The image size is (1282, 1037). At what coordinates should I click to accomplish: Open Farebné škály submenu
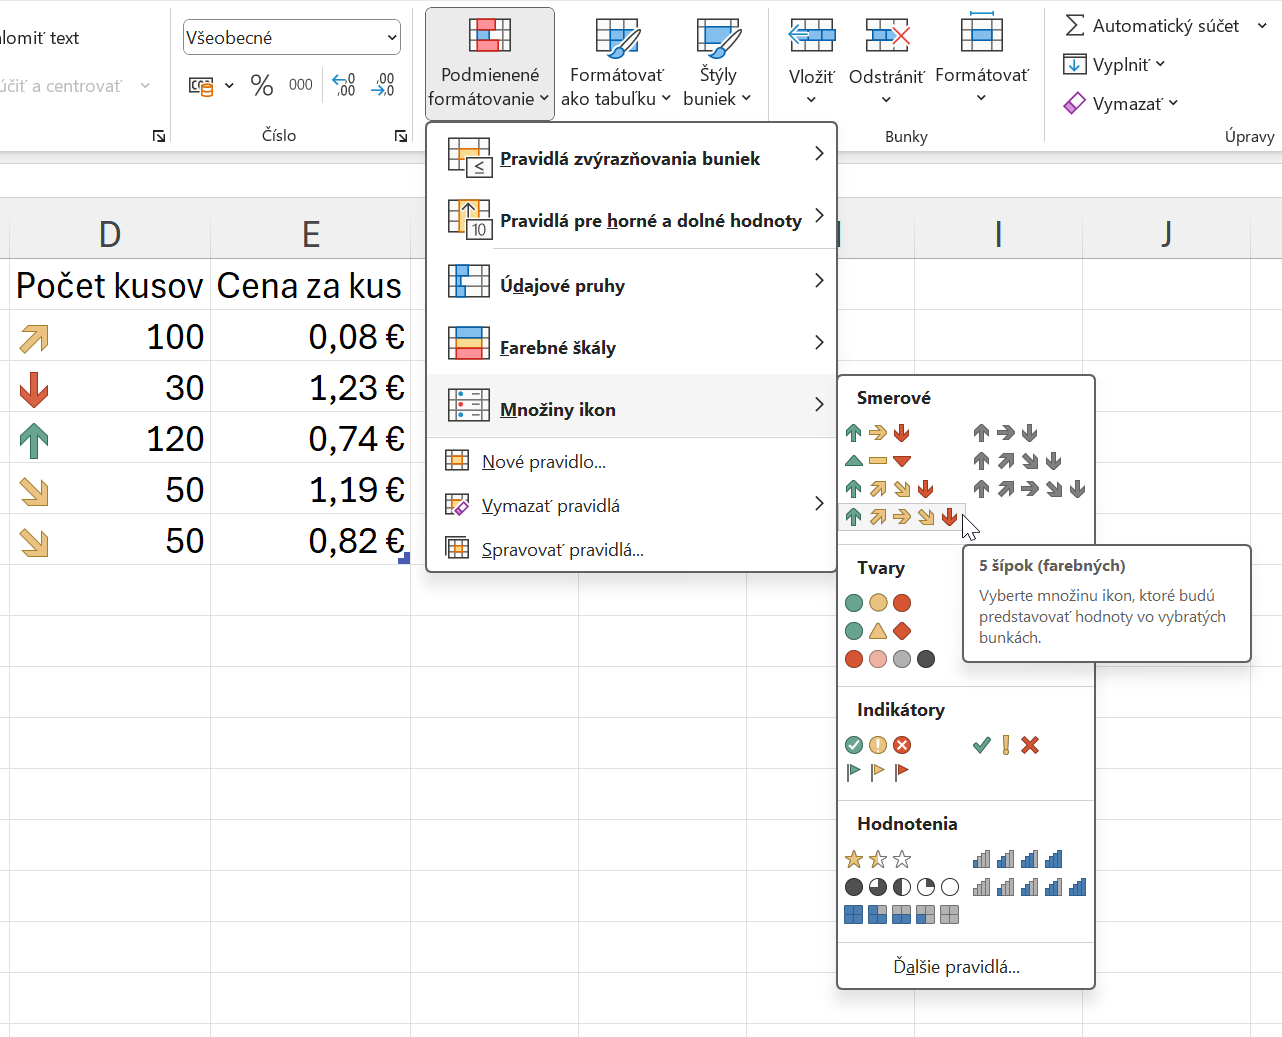631,346
